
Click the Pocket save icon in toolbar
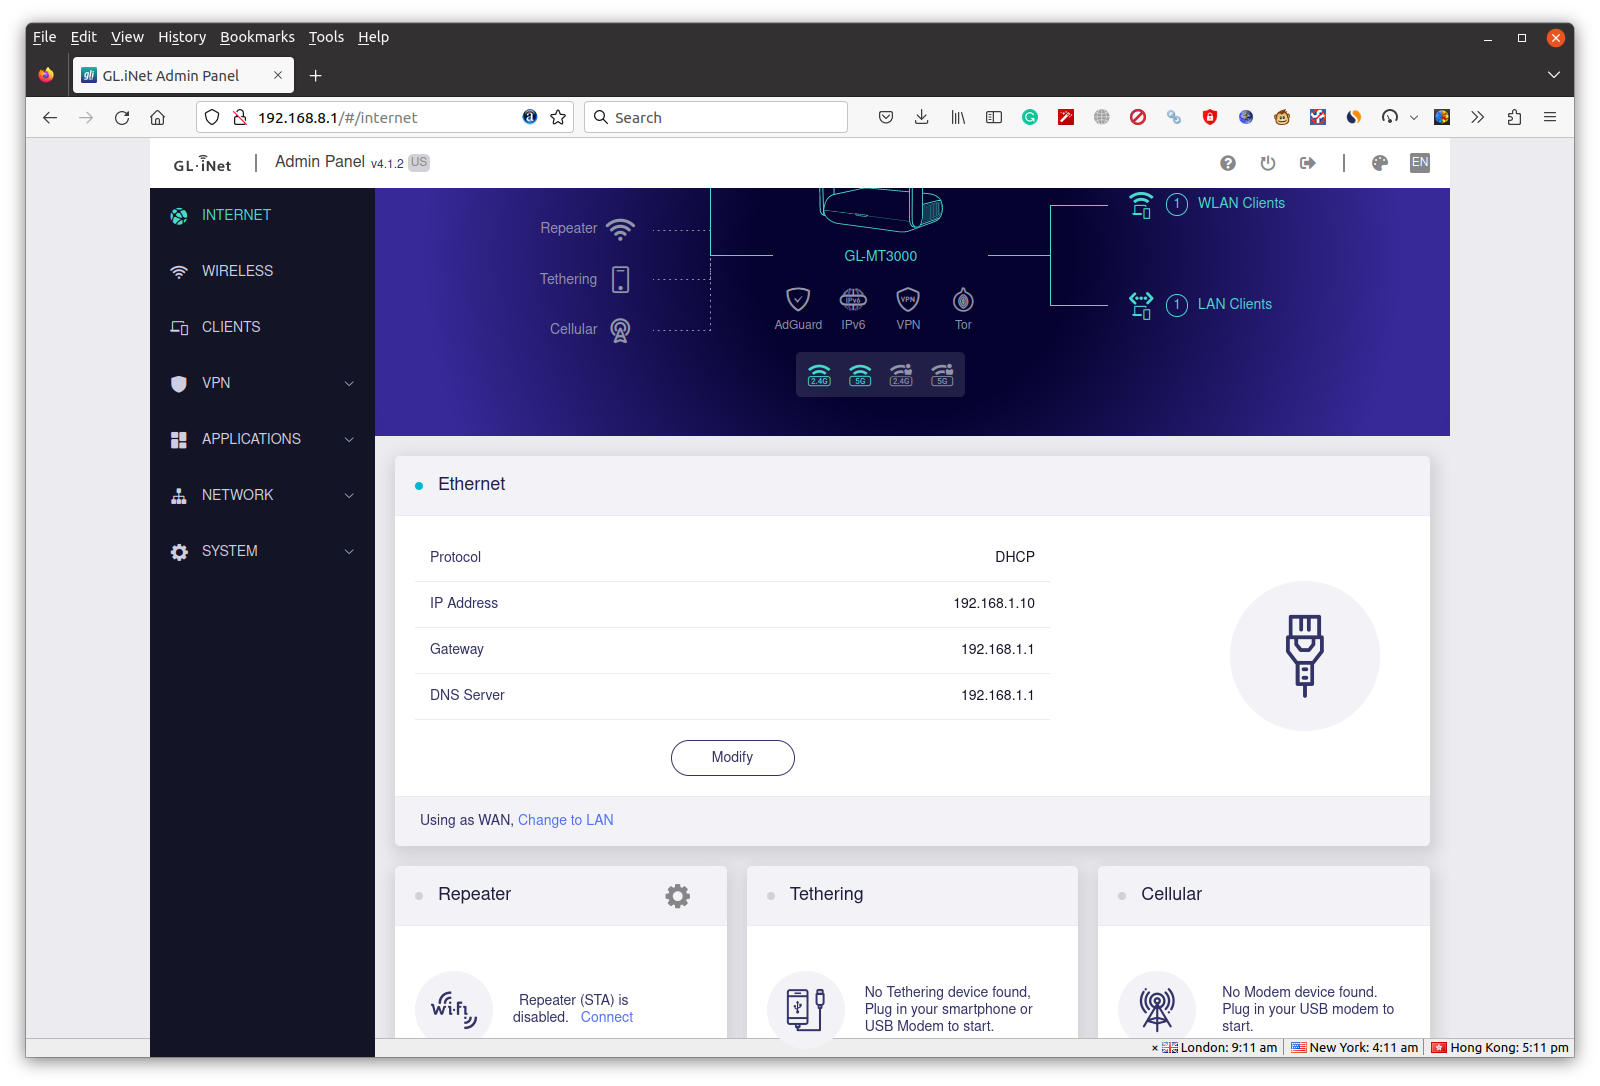click(886, 117)
